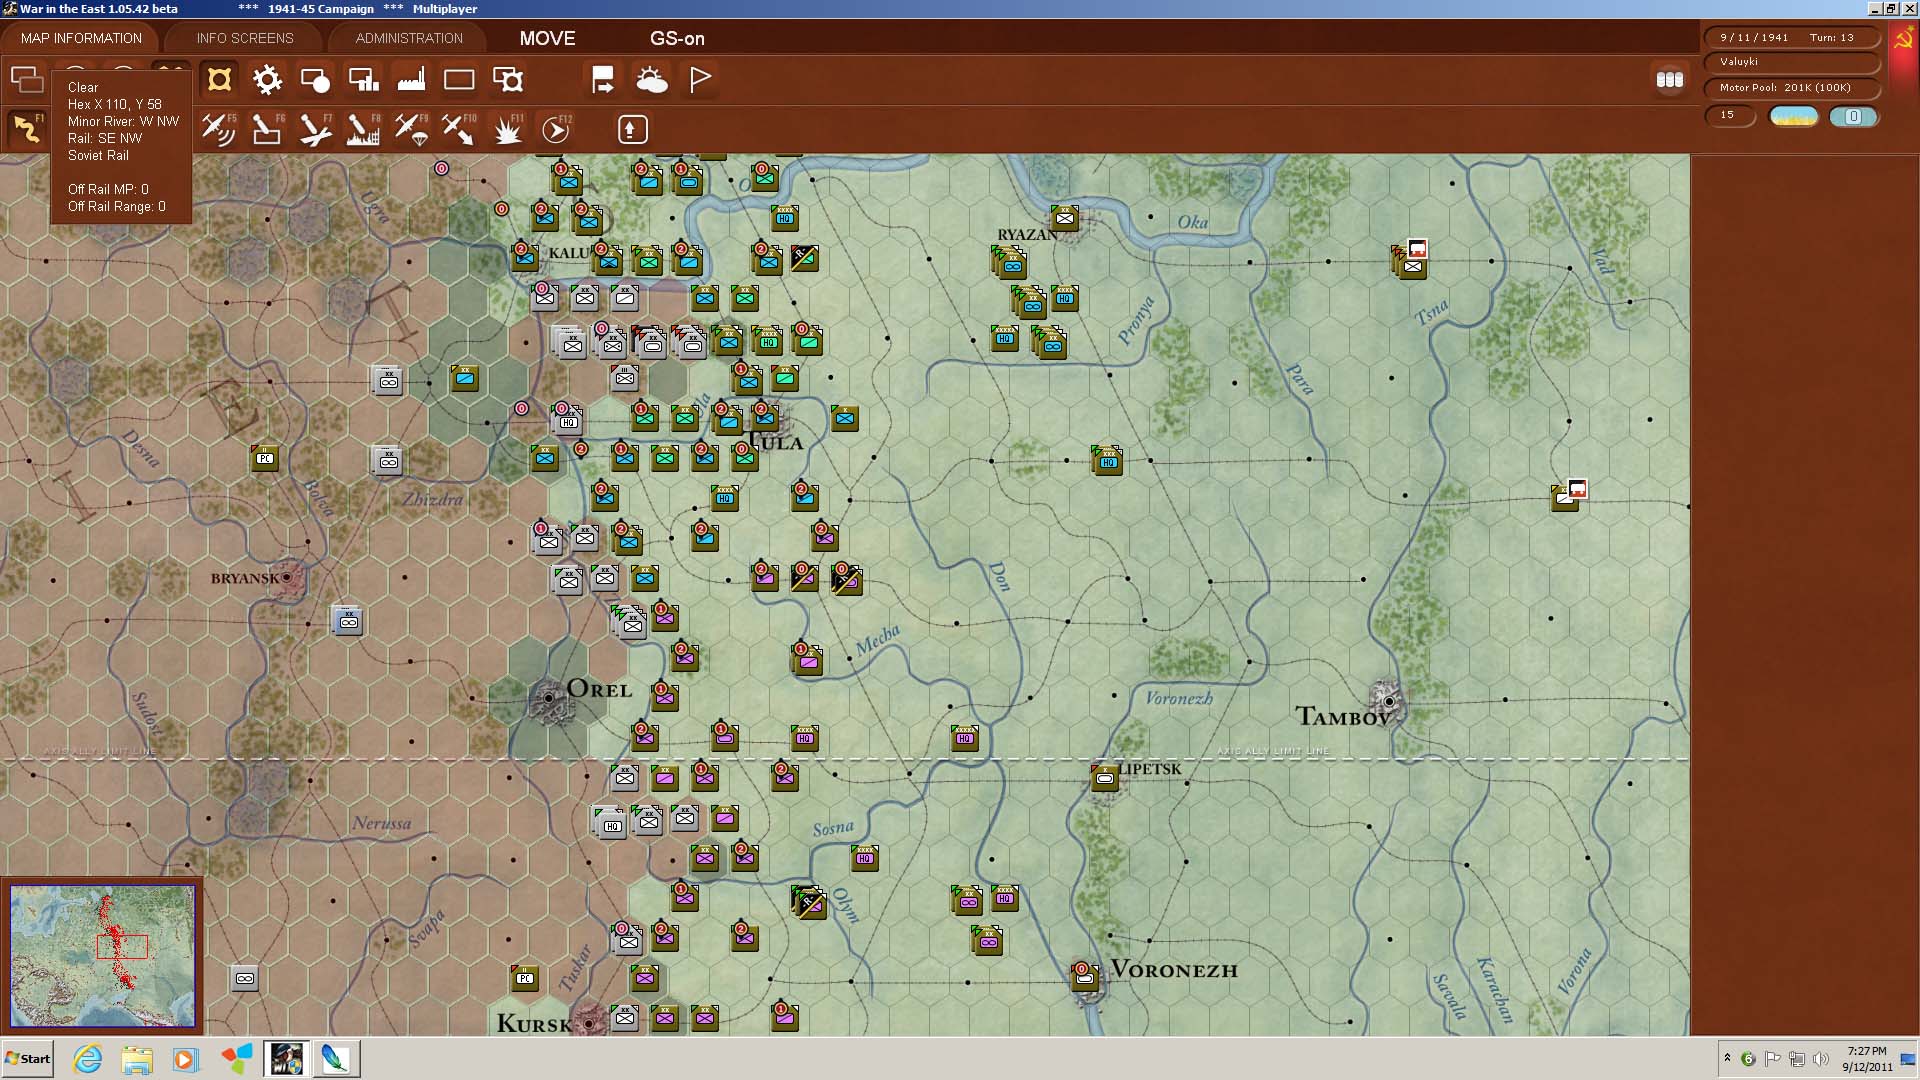
Task: Click the up-arrow box icon in the toolbar
Action: click(x=631, y=129)
